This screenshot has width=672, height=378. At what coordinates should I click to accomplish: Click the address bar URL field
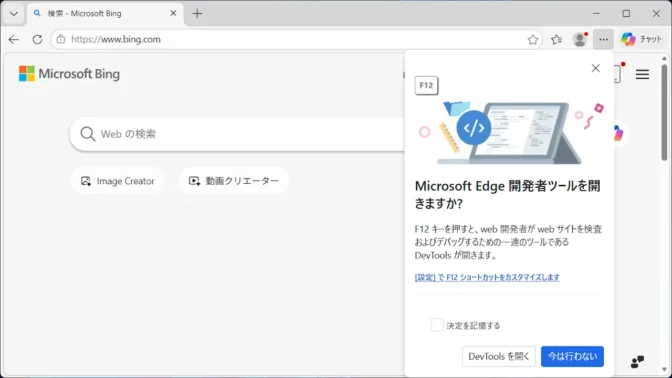coord(296,39)
